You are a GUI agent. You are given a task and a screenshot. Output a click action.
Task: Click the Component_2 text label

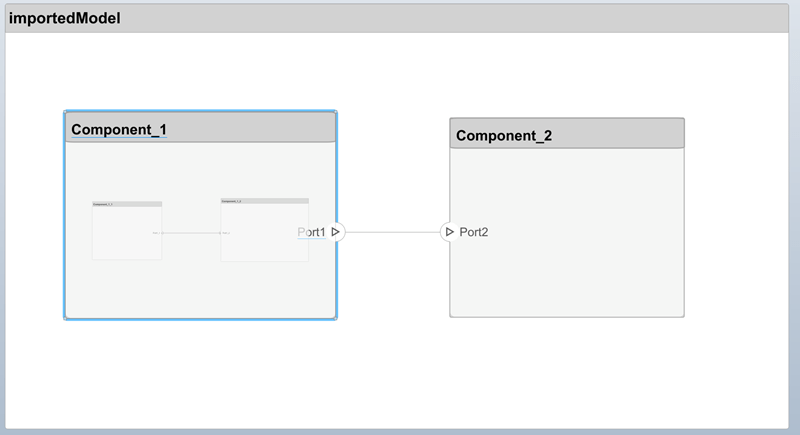(x=504, y=135)
